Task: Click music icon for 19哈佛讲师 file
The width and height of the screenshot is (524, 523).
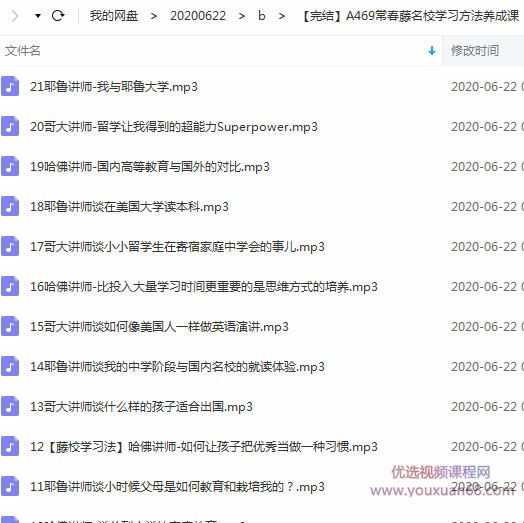Action: [x=10, y=166]
